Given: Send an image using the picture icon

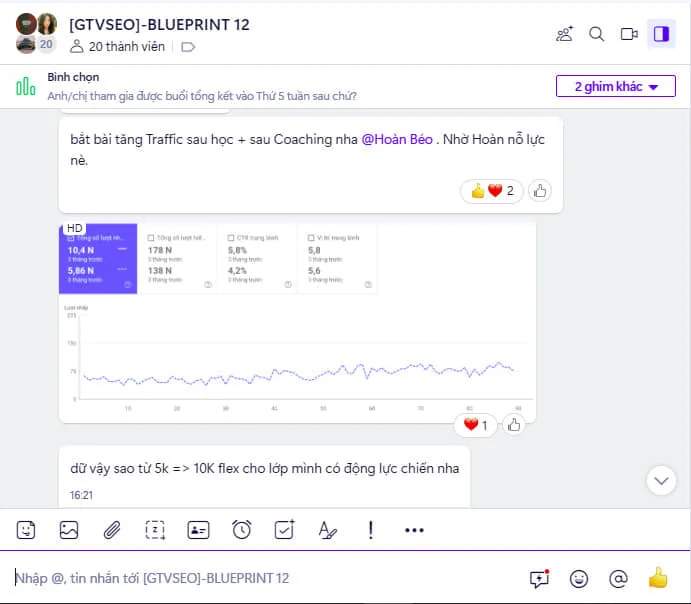Looking at the screenshot, I should point(69,530).
